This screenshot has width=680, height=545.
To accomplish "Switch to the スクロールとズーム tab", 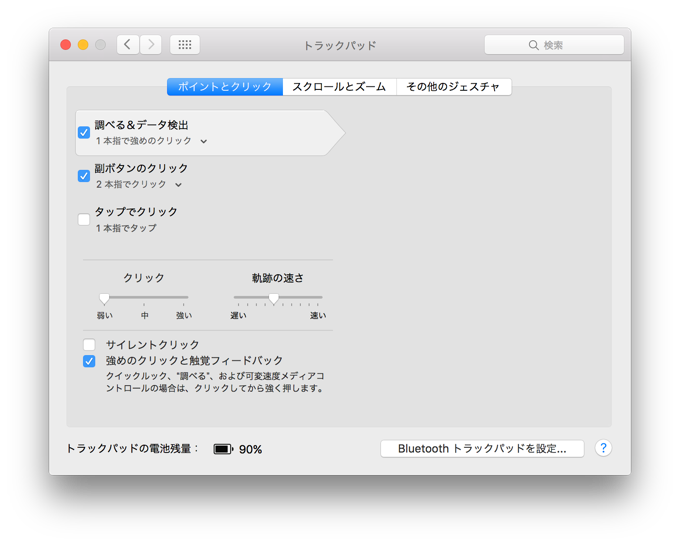I will tap(339, 87).
